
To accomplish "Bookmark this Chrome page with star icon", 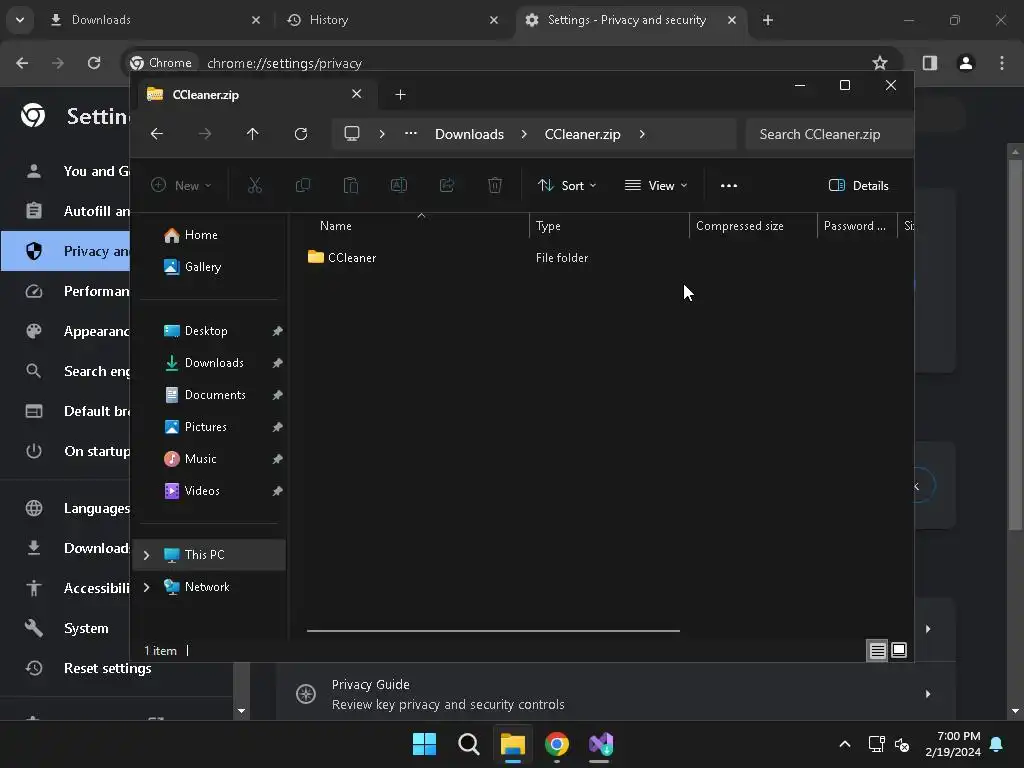I will tap(880, 63).
